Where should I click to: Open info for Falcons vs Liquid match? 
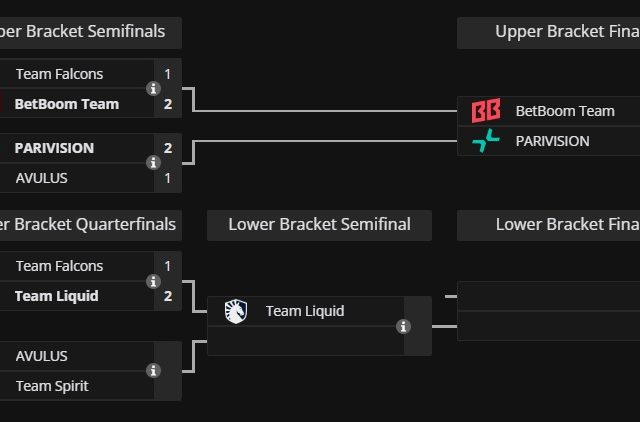point(153,281)
